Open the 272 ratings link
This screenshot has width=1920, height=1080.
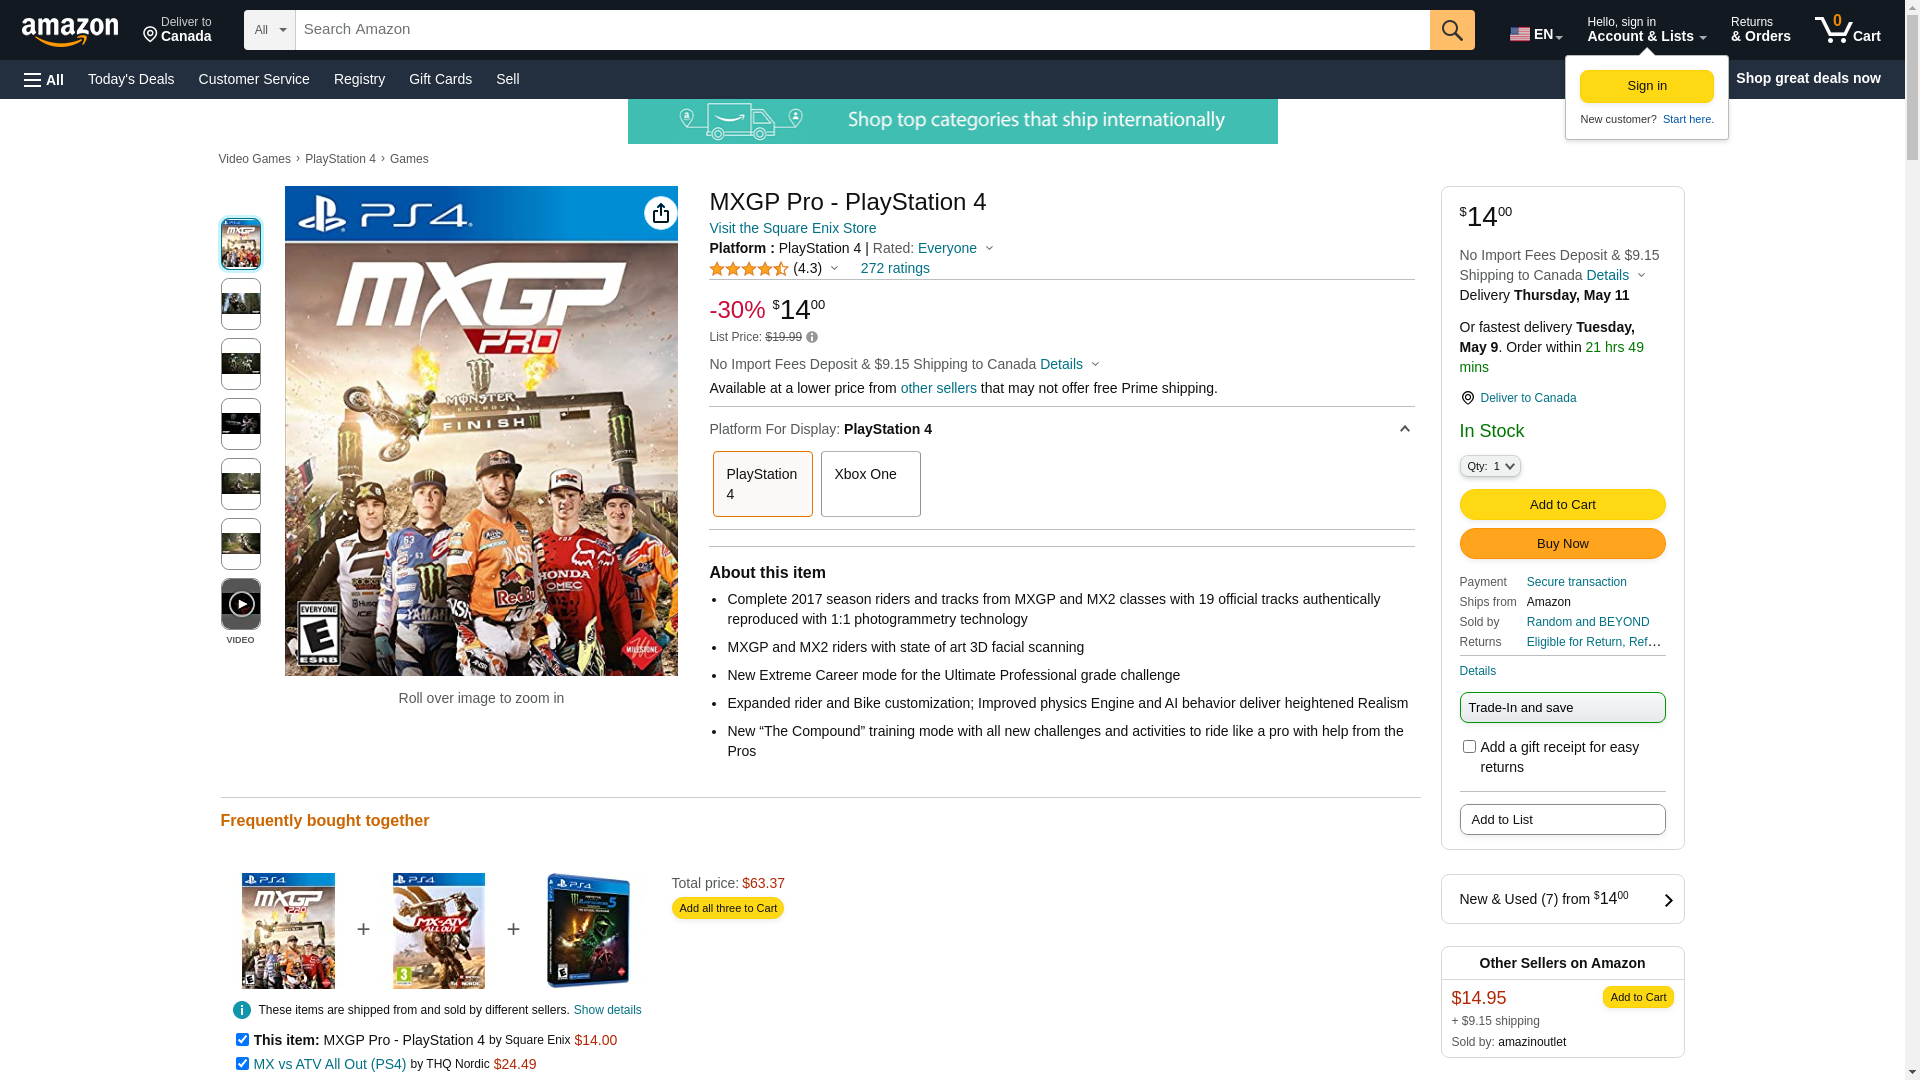click(x=894, y=268)
